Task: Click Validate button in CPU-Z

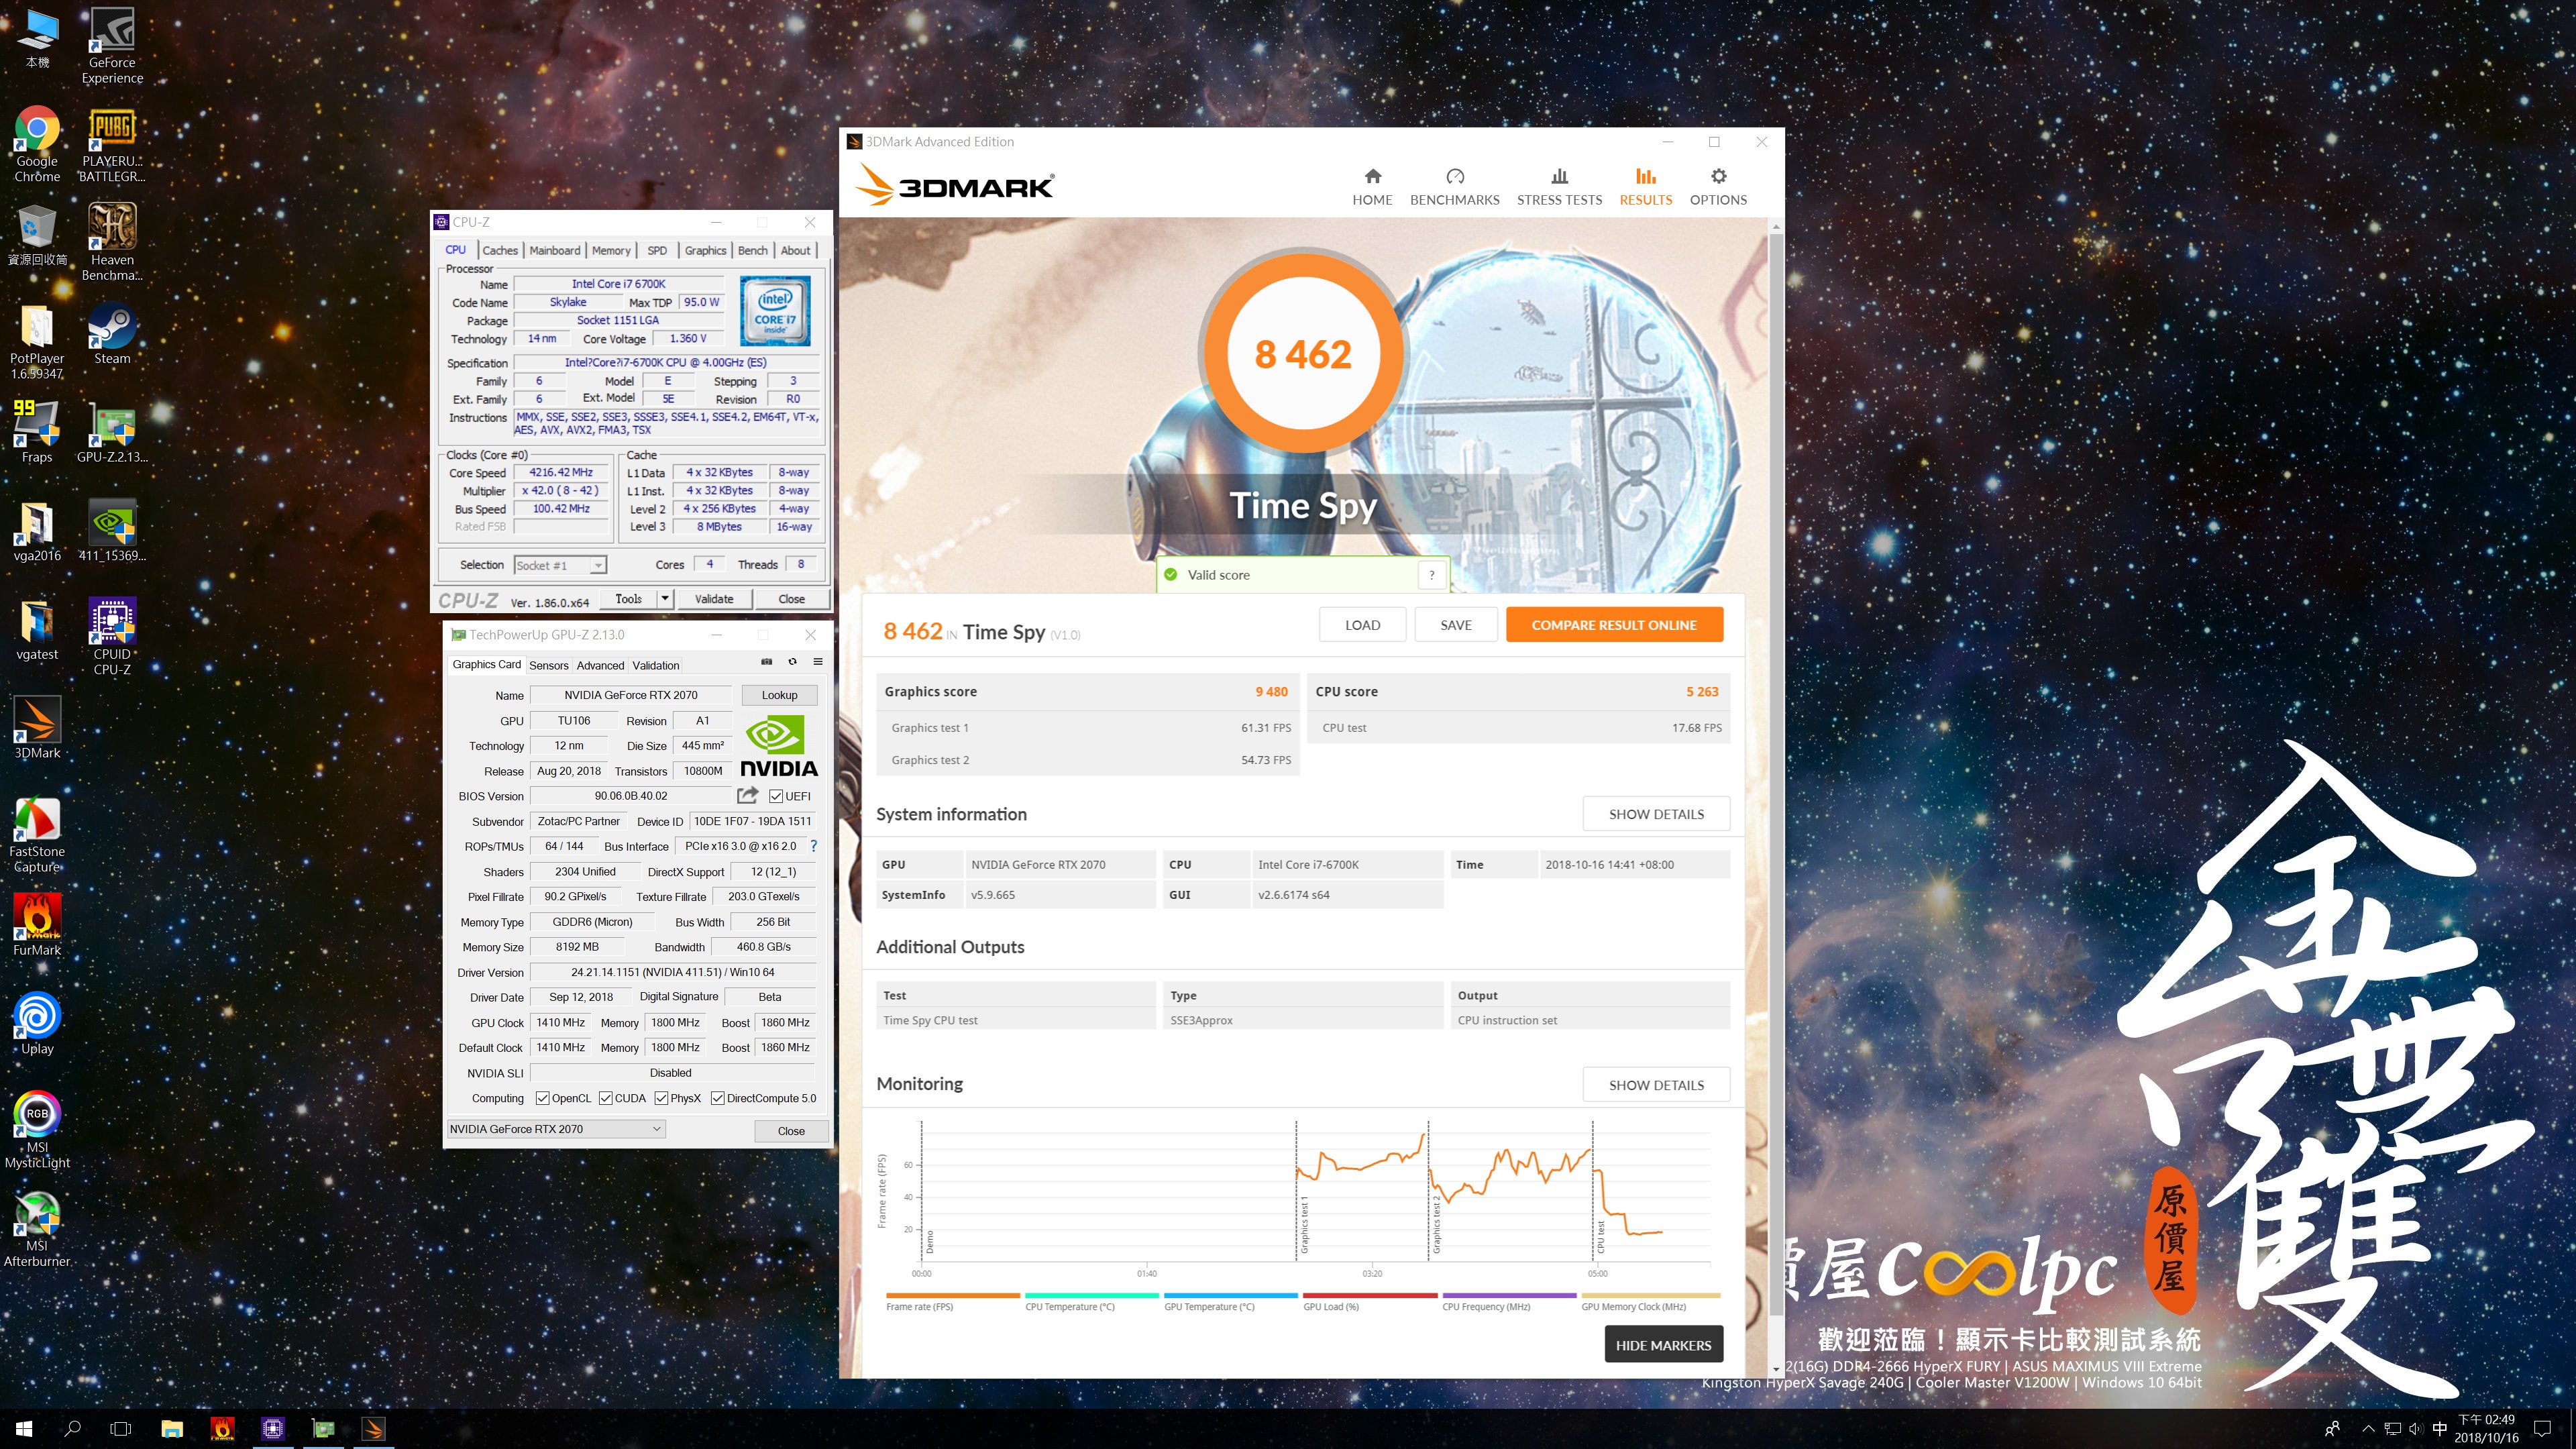Action: coord(713,598)
